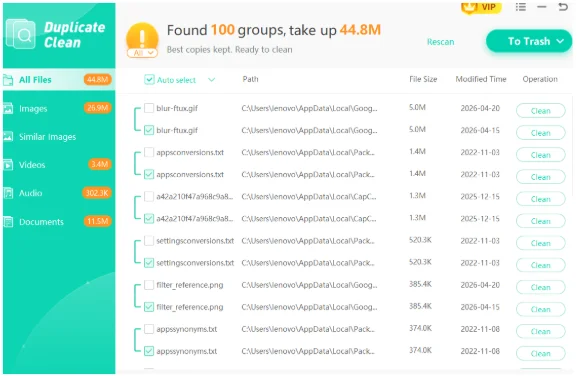Switch to the Images category

[59, 109]
